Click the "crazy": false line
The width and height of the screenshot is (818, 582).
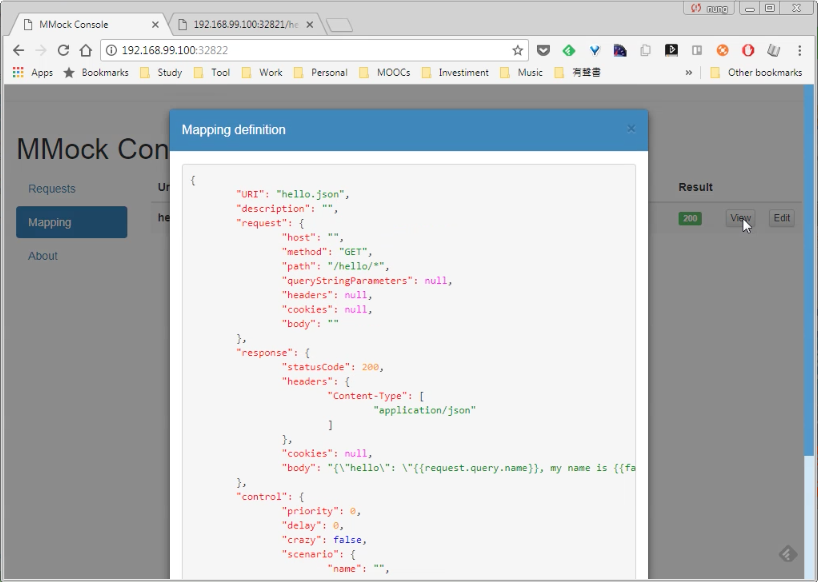[324, 540]
